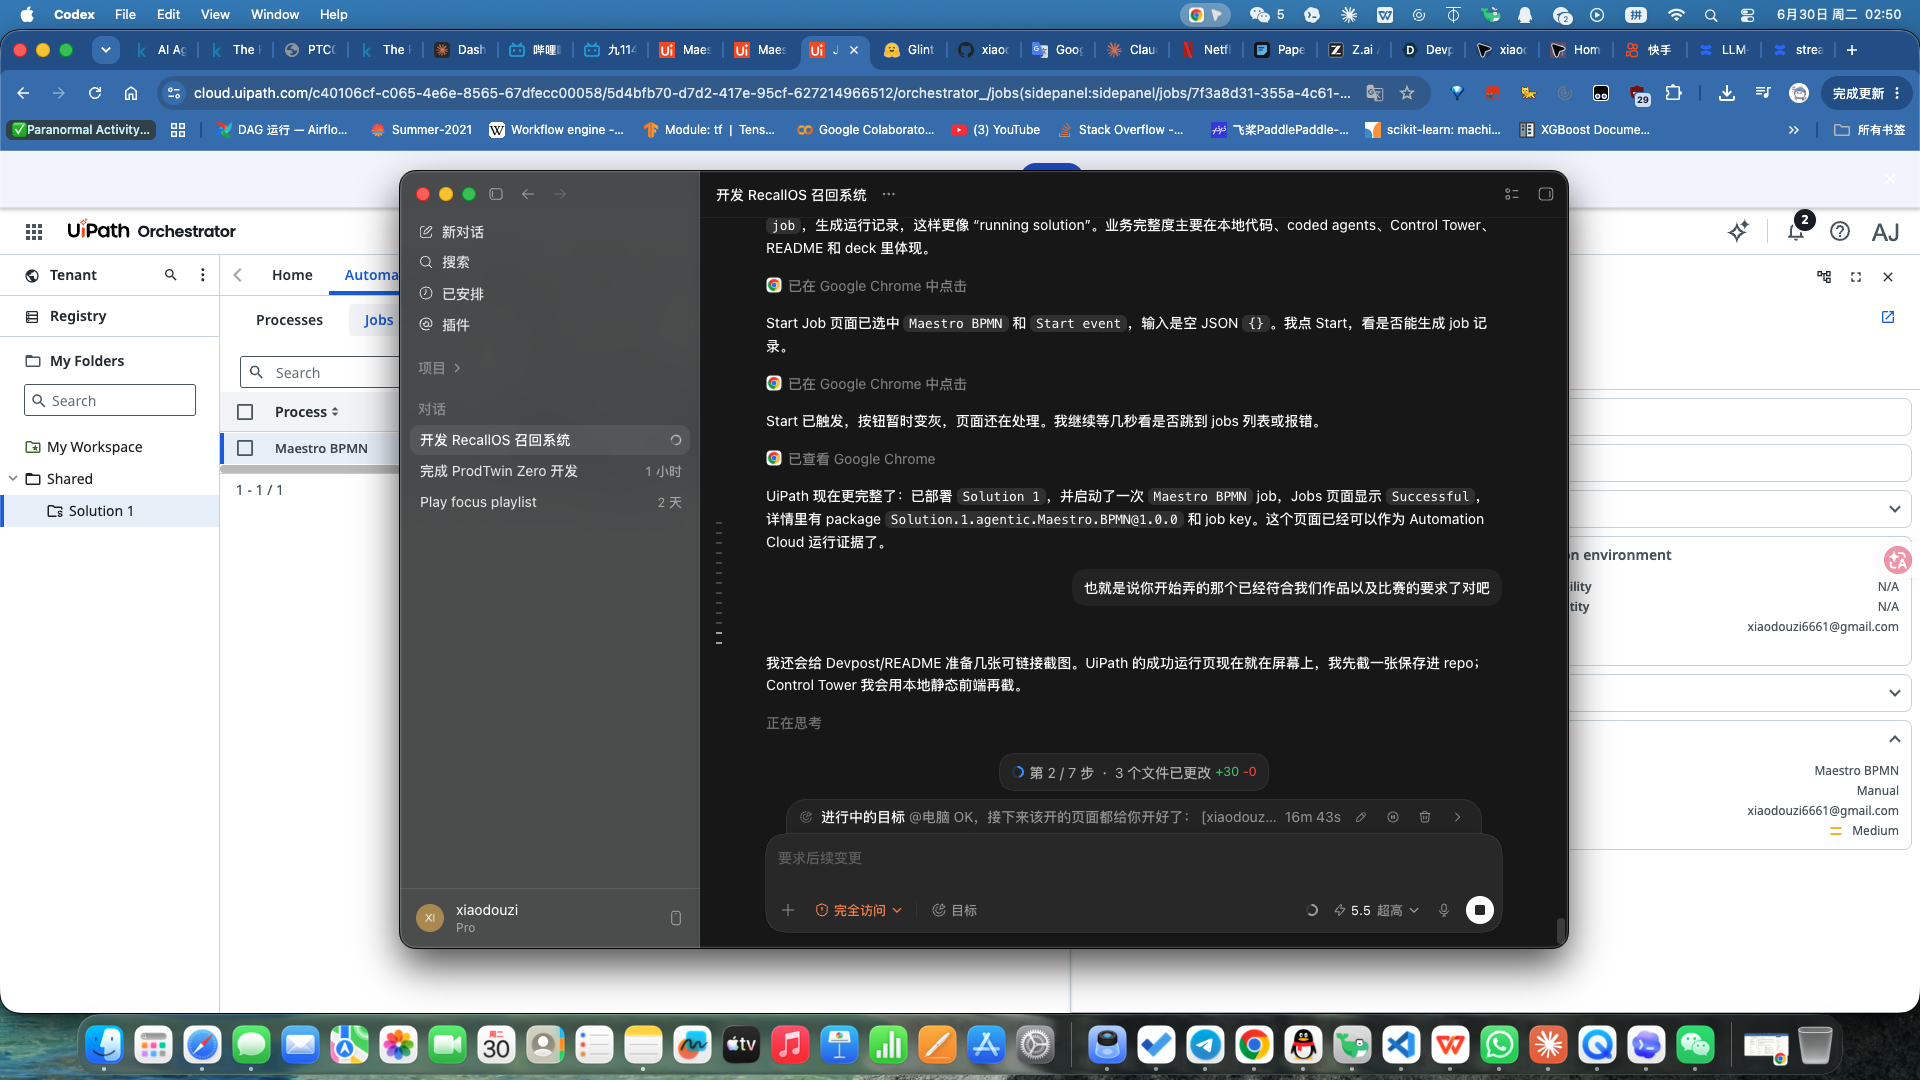The image size is (1920, 1080).
Task: Open Edit menu in menu bar
Action: point(168,14)
